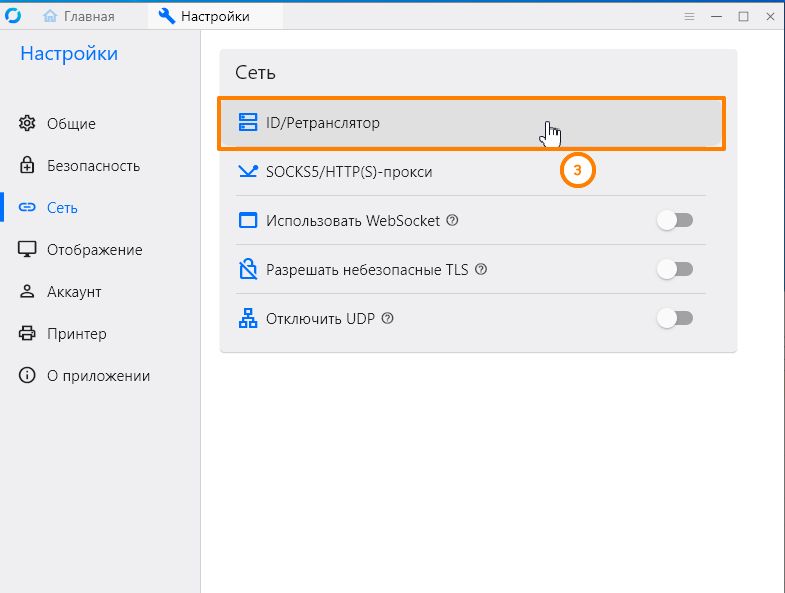Open the hamburger menu in the title bar
785x593 pixels.
click(x=689, y=17)
